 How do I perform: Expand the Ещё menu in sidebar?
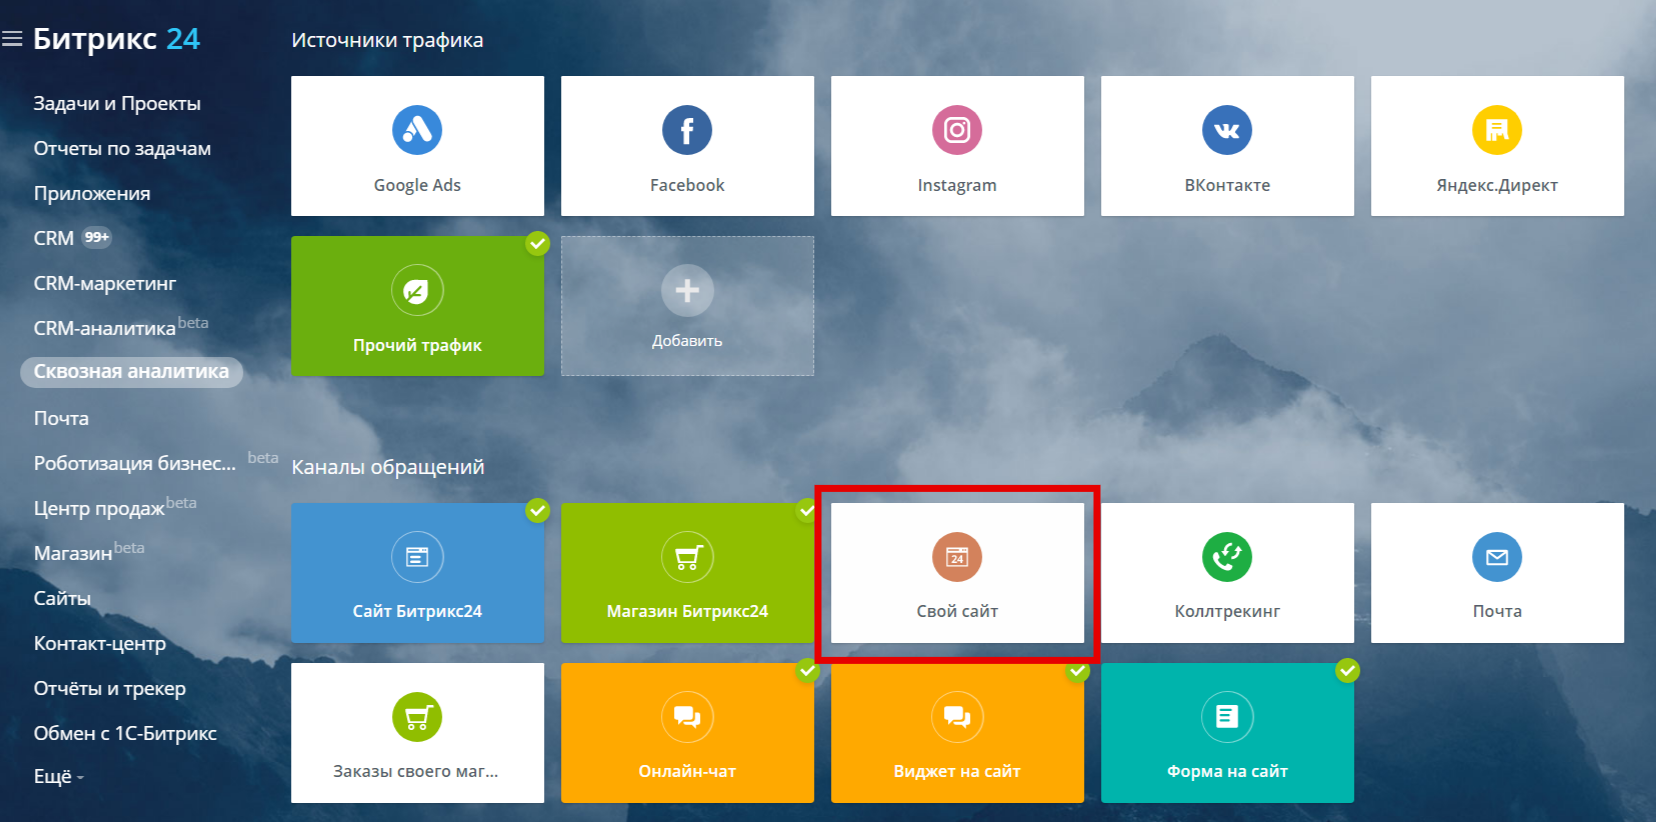(x=58, y=777)
